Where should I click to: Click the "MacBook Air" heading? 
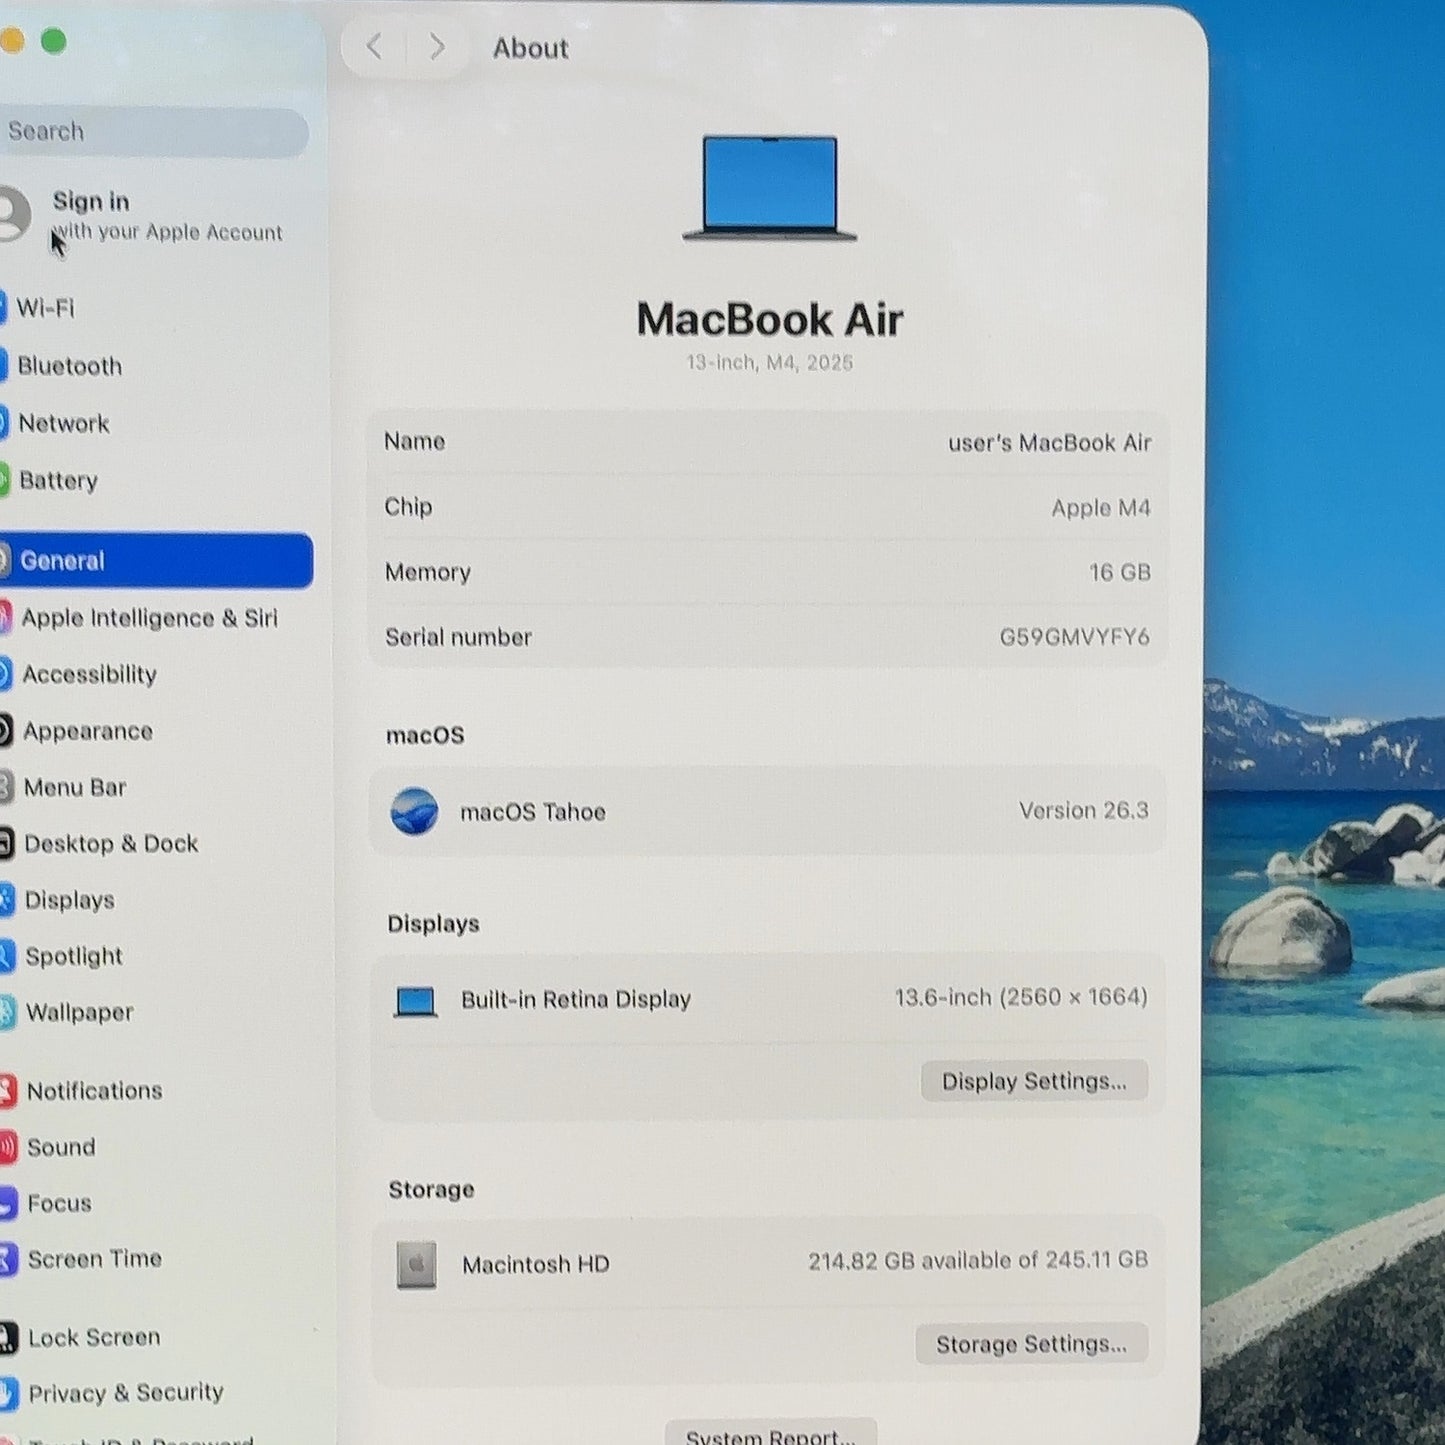770,320
